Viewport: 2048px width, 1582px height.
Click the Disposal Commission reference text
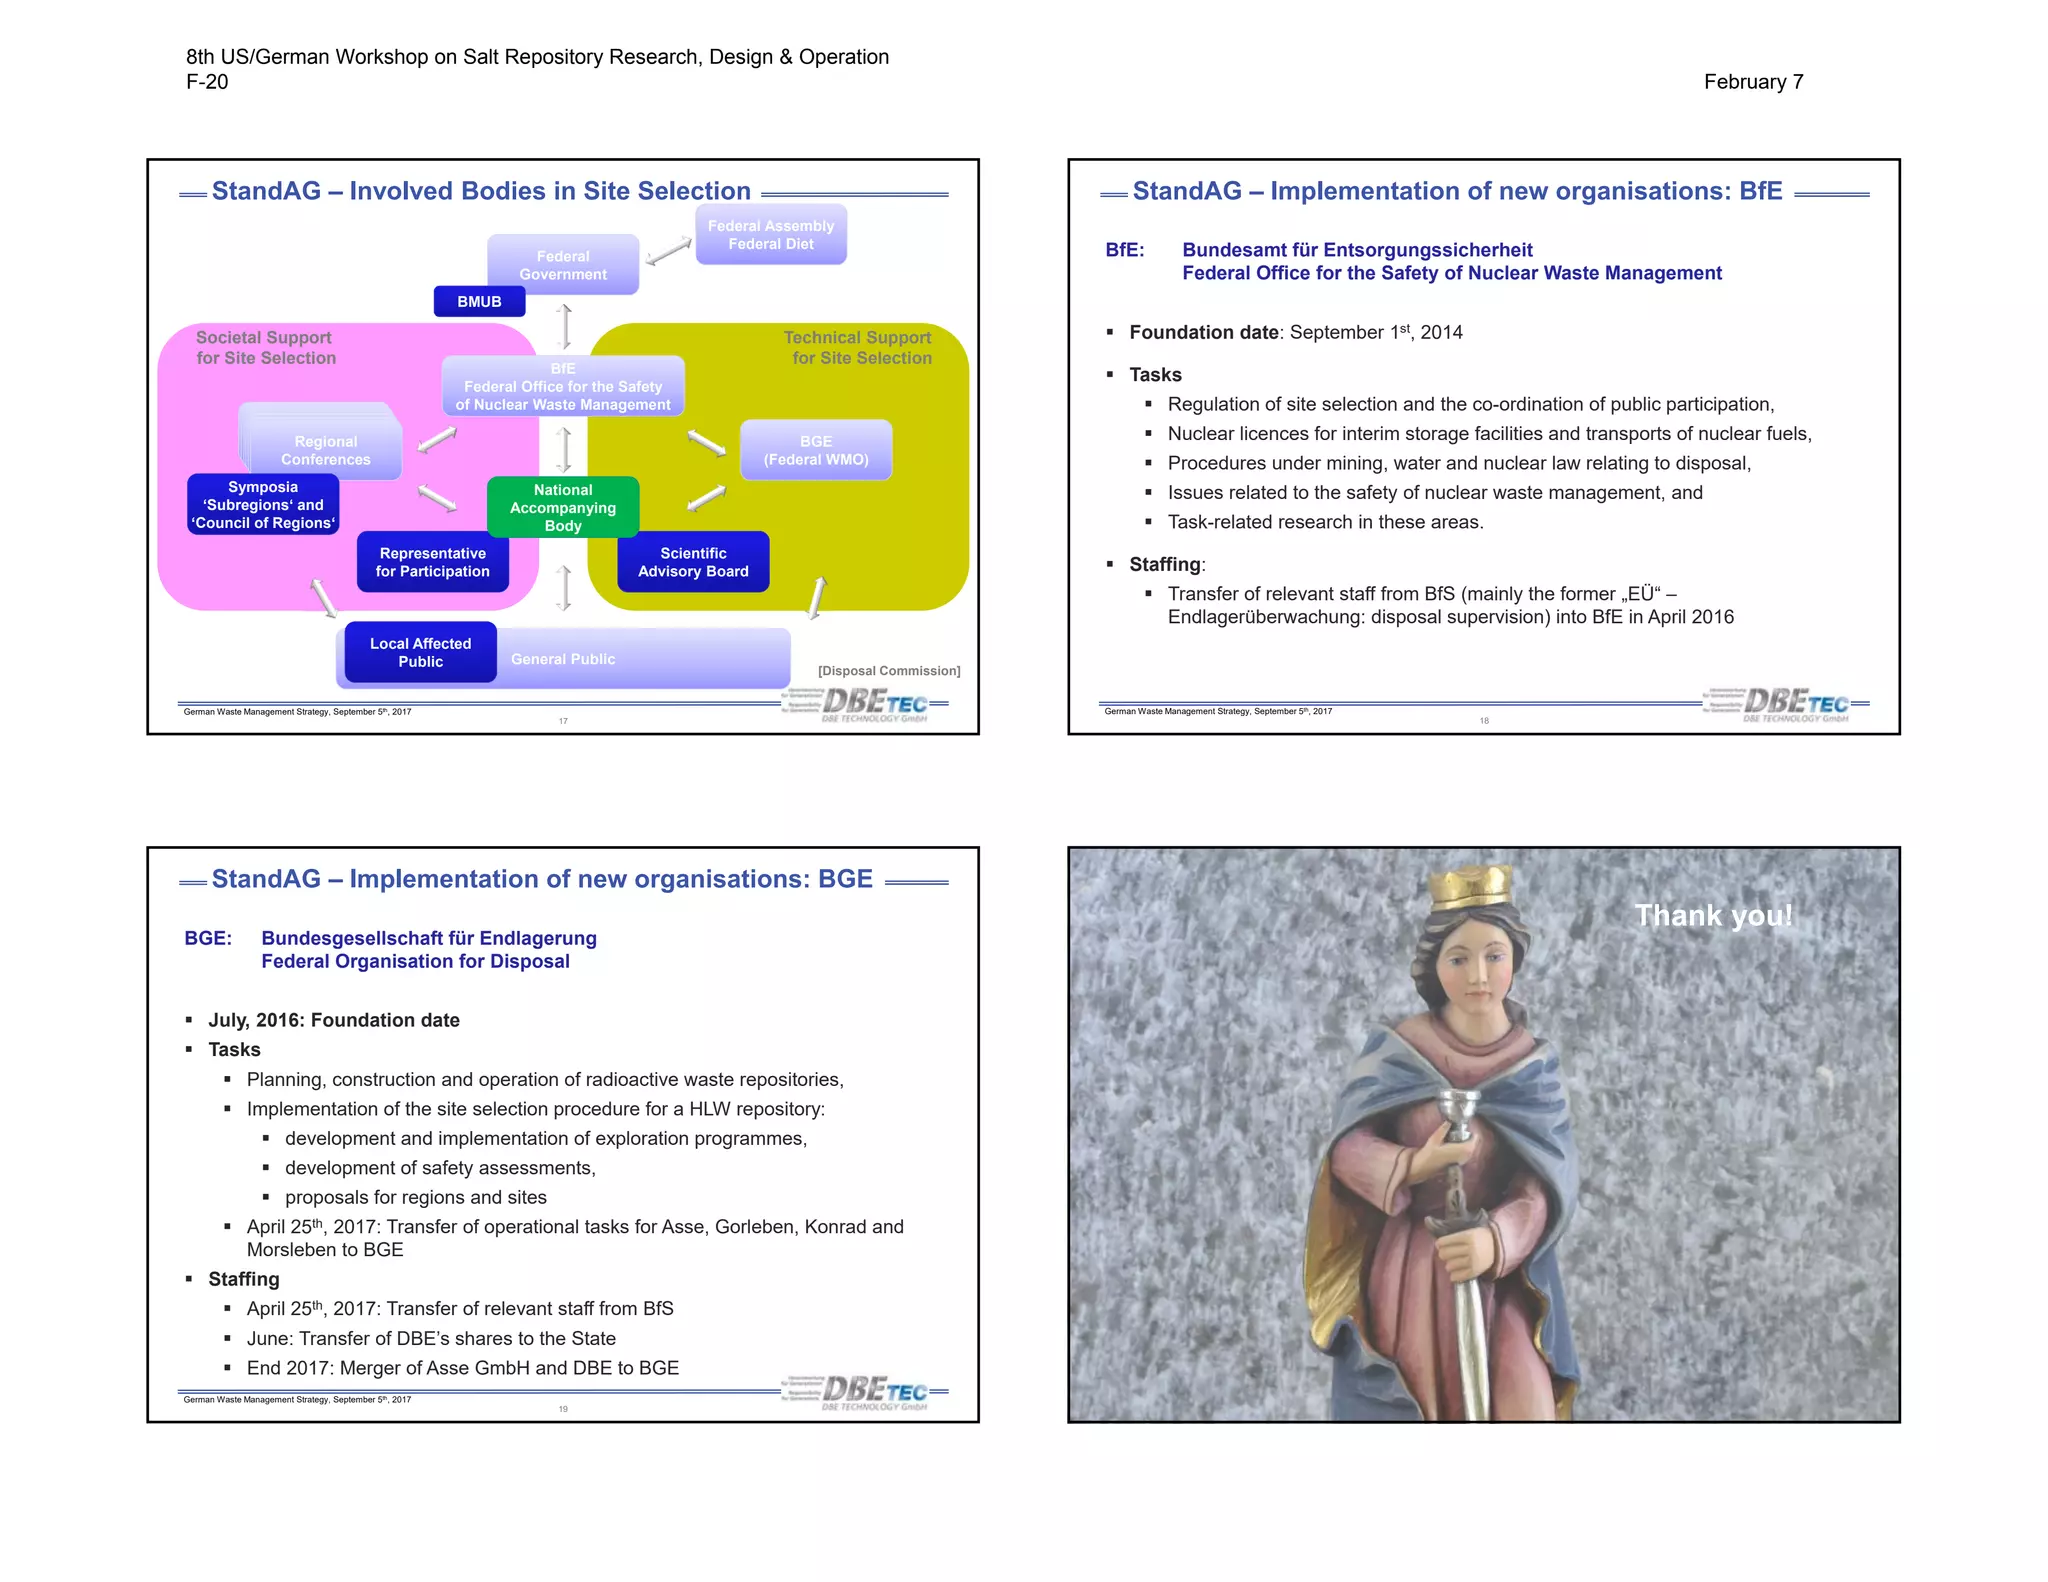888,671
